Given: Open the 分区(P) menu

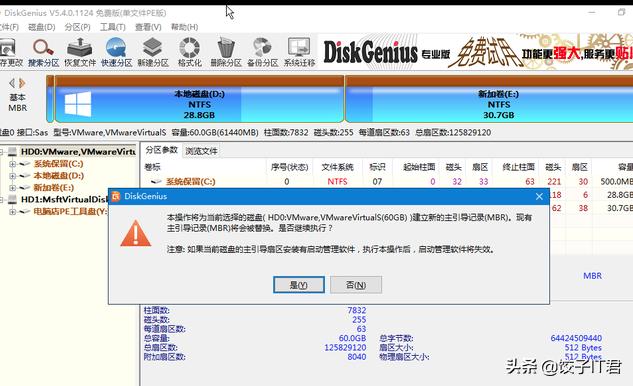Looking at the screenshot, I should pos(77,27).
